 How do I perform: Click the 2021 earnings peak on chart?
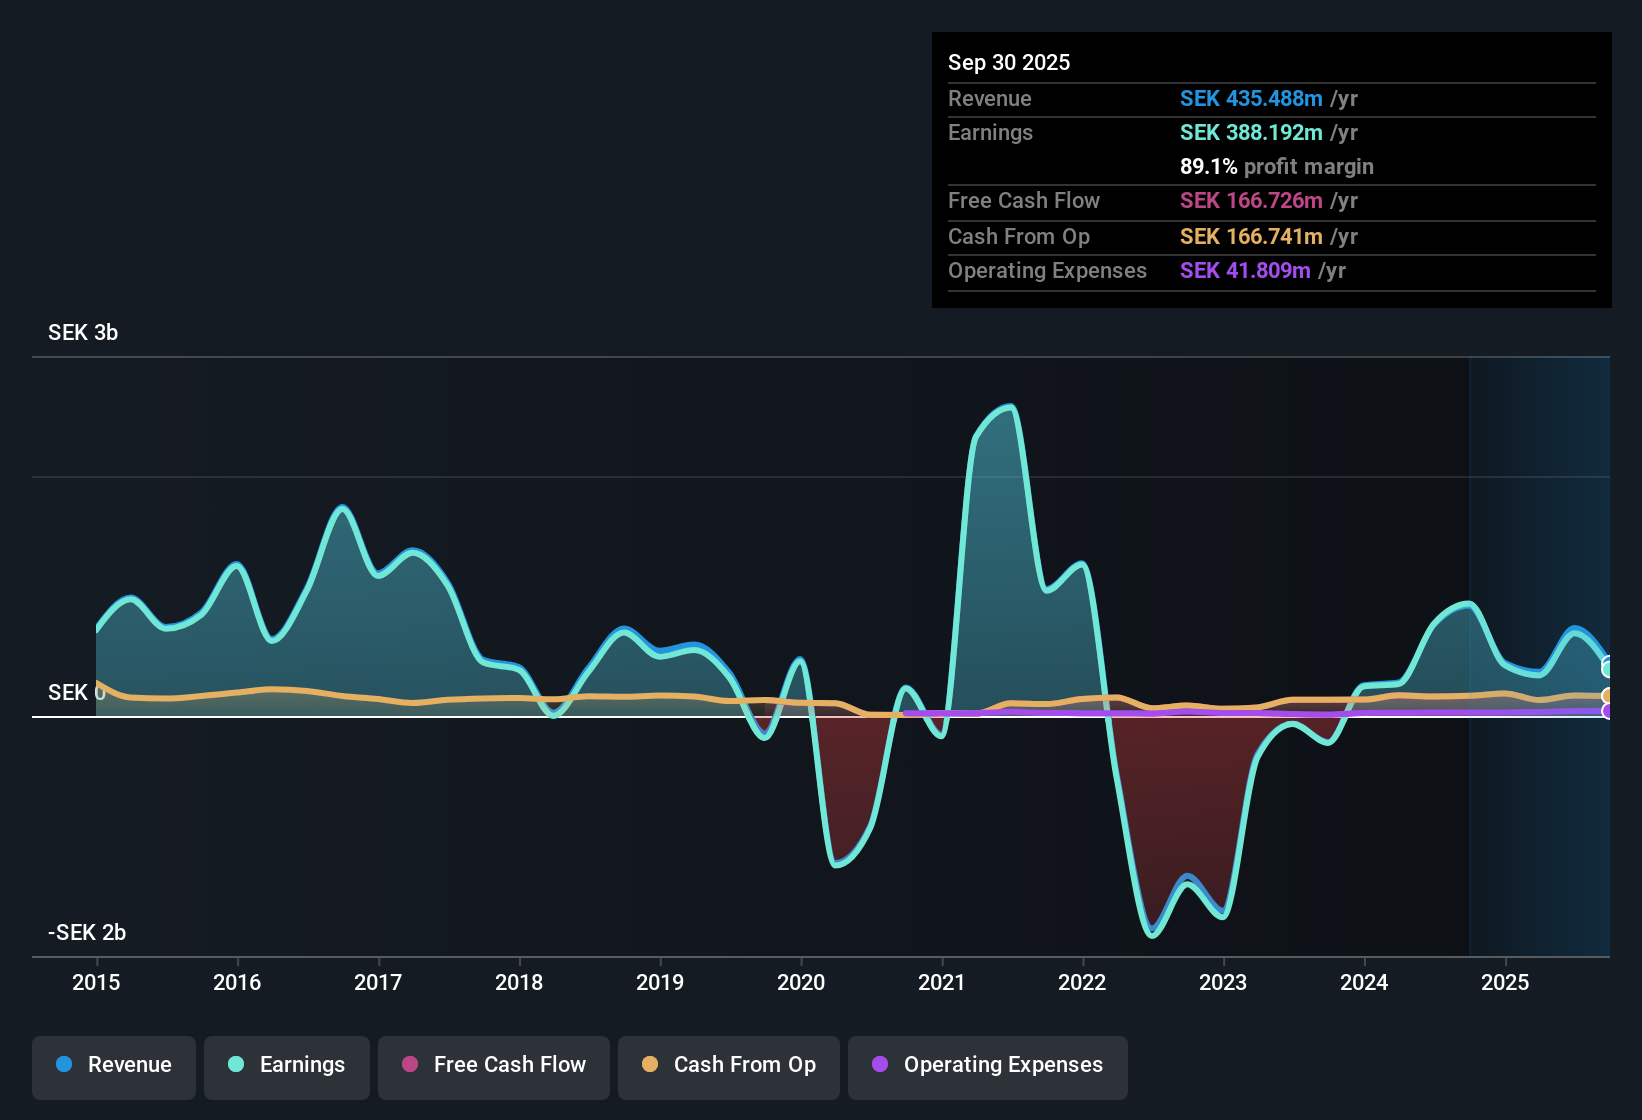1011,407
